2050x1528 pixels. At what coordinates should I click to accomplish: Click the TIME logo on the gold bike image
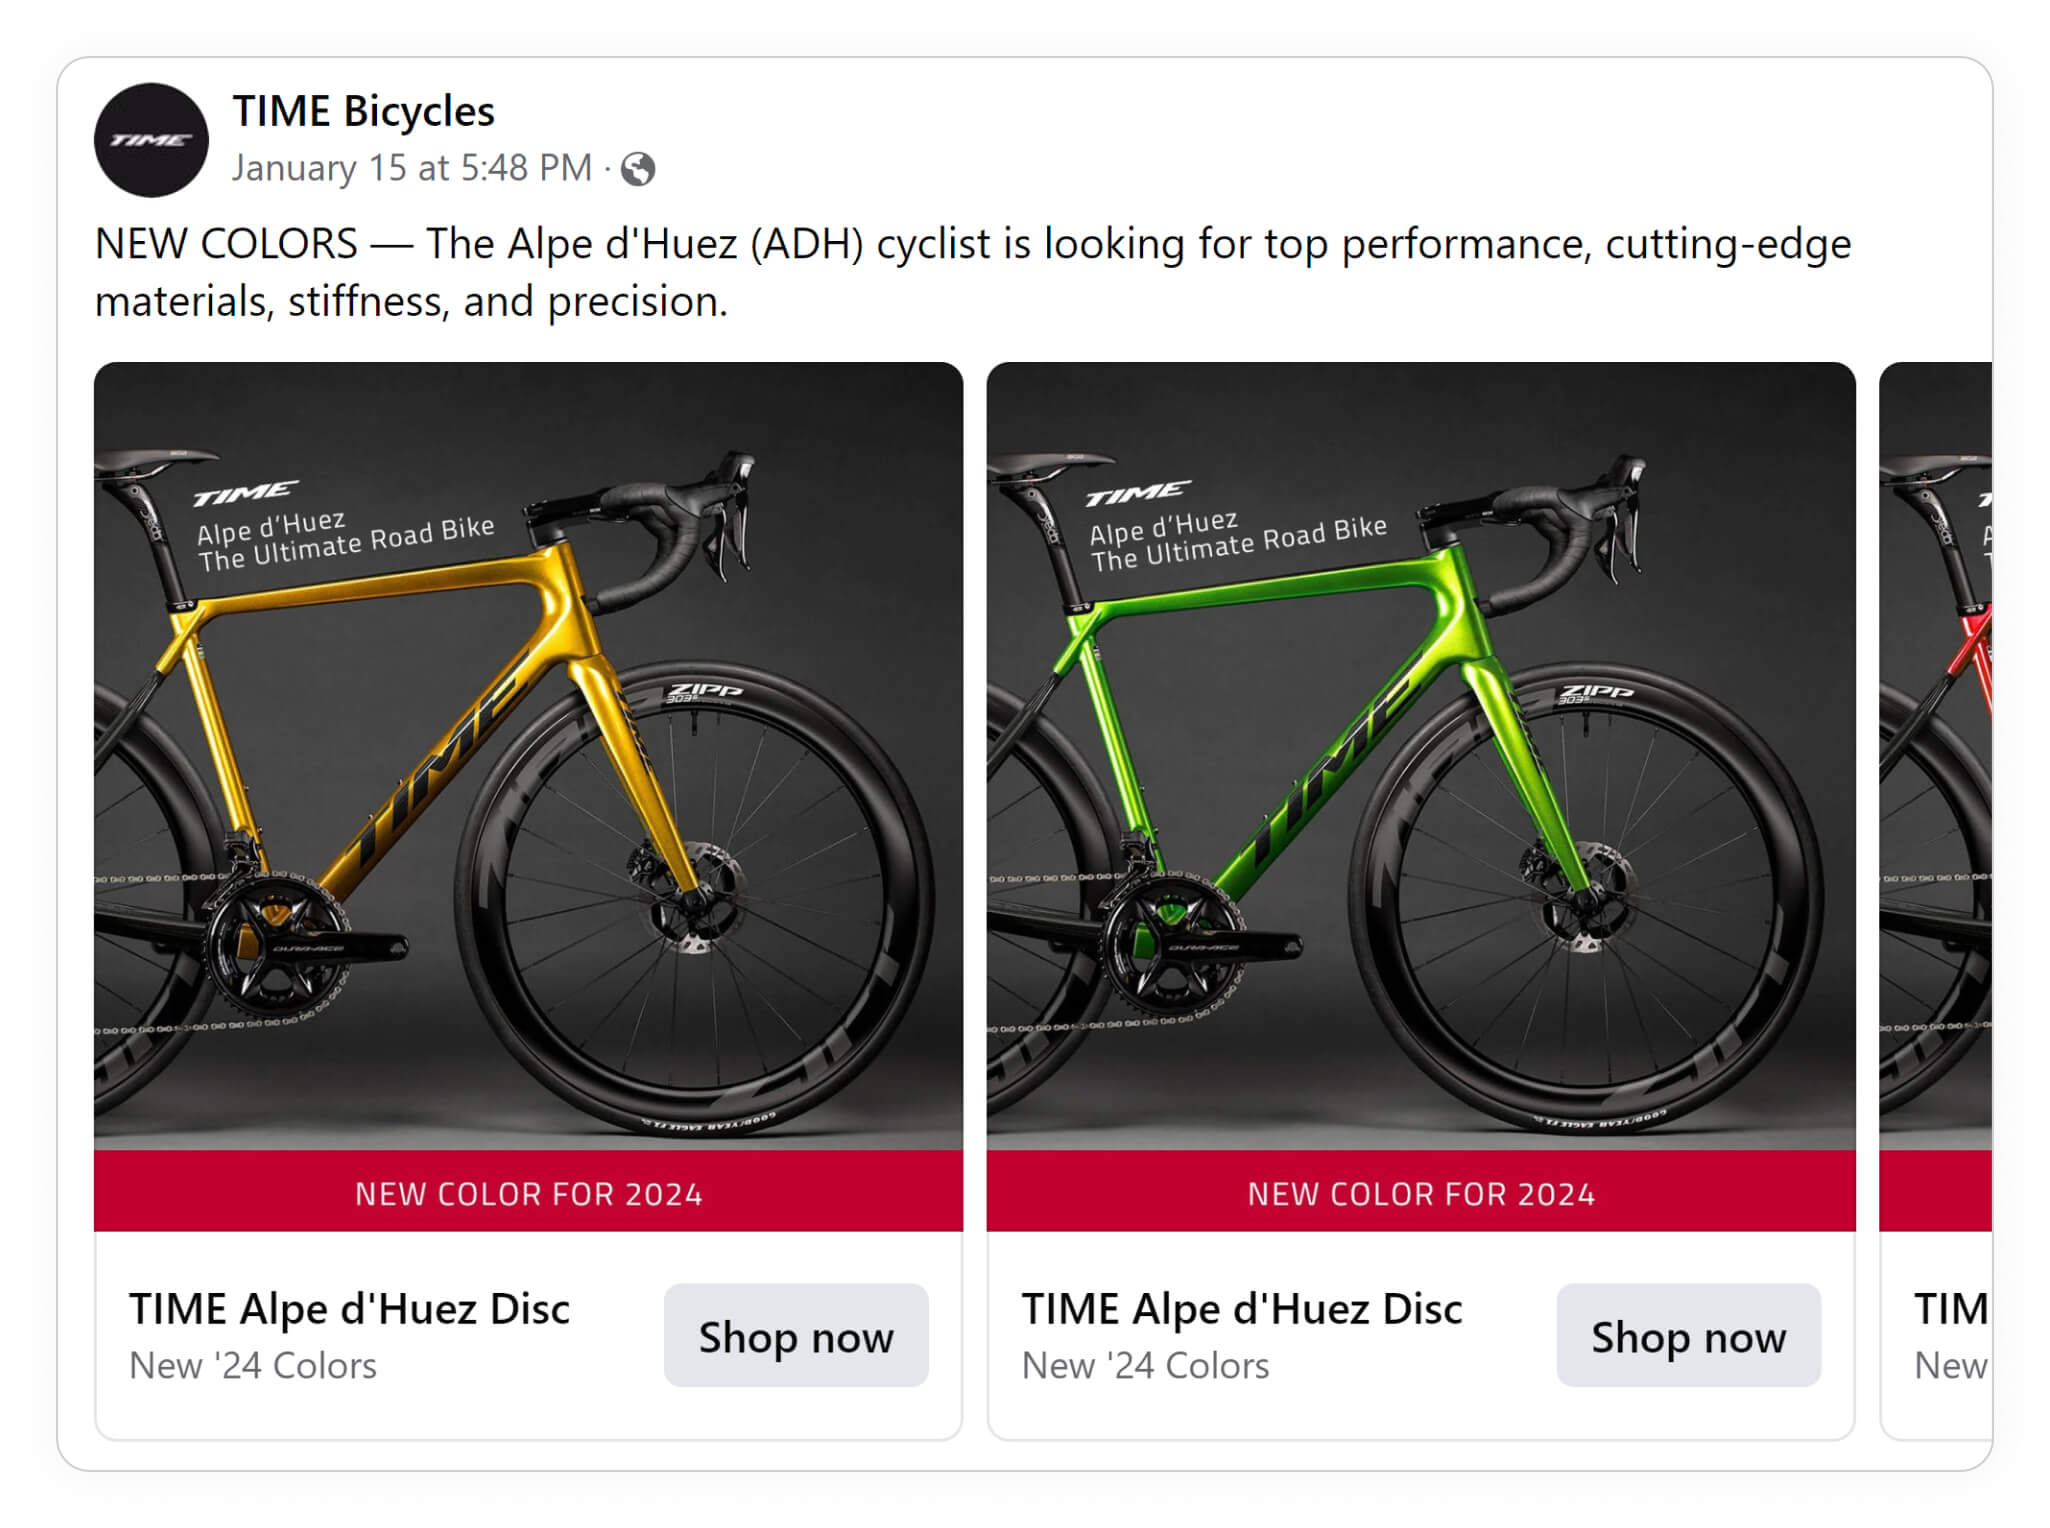[246, 493]
